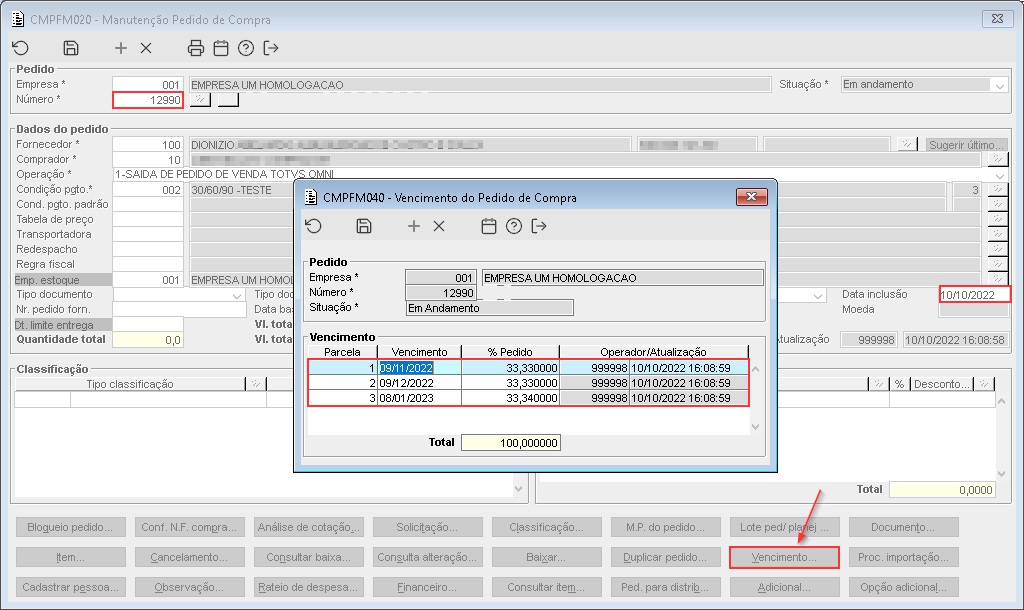Click X delete icon in Vencimento dialog
The height and width of the screenshot is (610, 1024).
coord(439,226)
